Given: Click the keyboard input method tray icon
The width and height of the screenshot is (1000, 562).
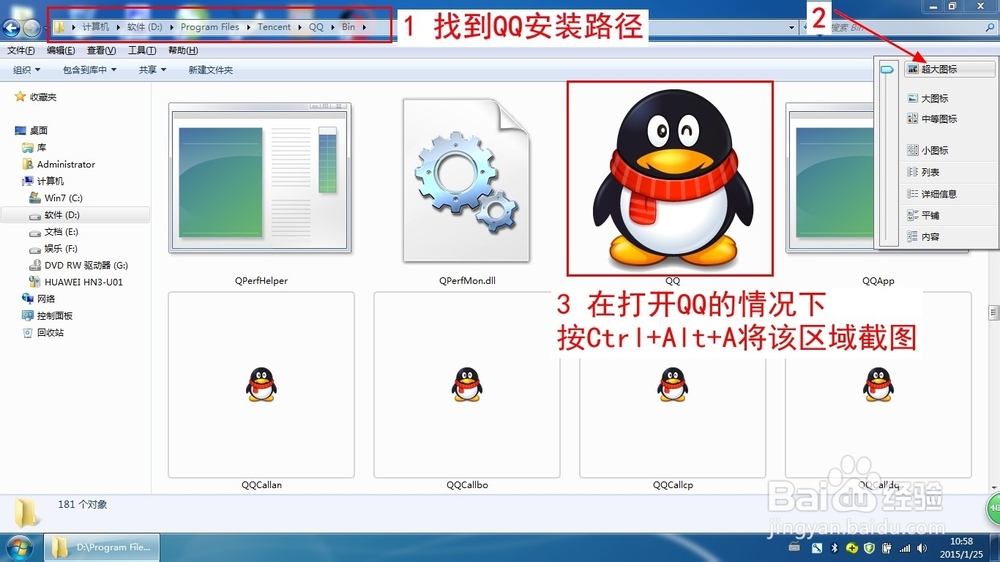Looking at the screenshot, I should (795, 547).
